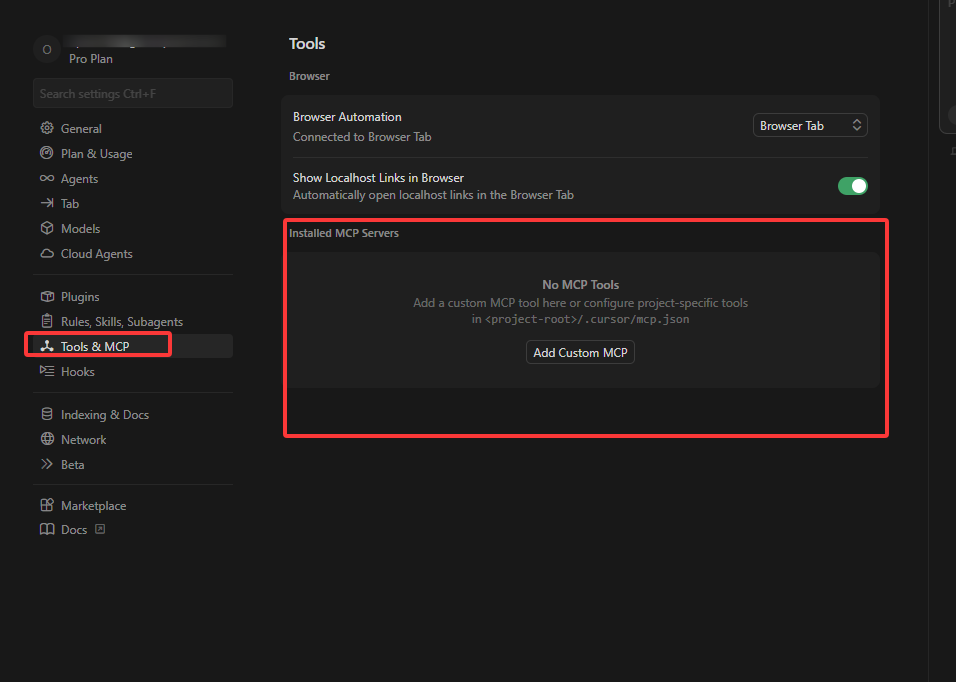956x682 pixels.
Task: Click the Installed MCP Servers heading
Action: (344, 233)
